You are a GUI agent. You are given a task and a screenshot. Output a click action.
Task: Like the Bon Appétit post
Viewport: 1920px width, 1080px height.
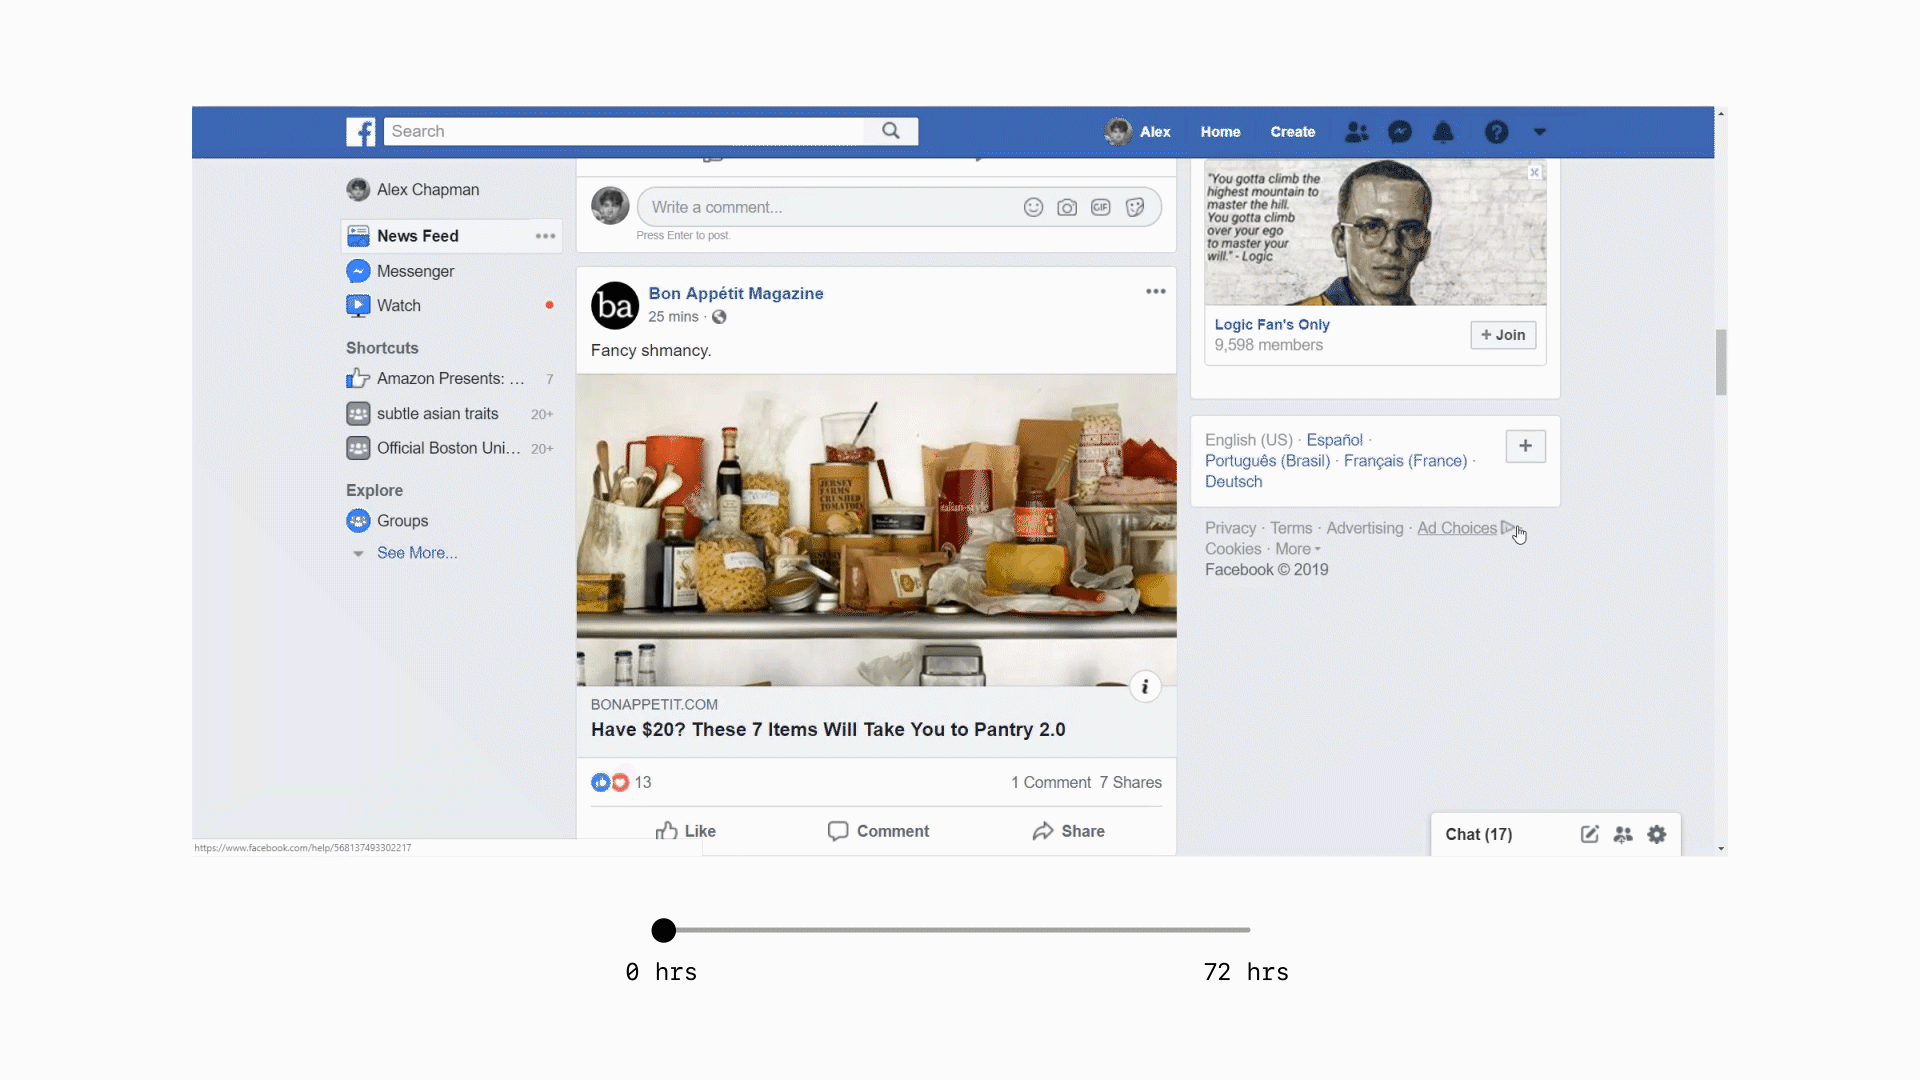[686, 831]
